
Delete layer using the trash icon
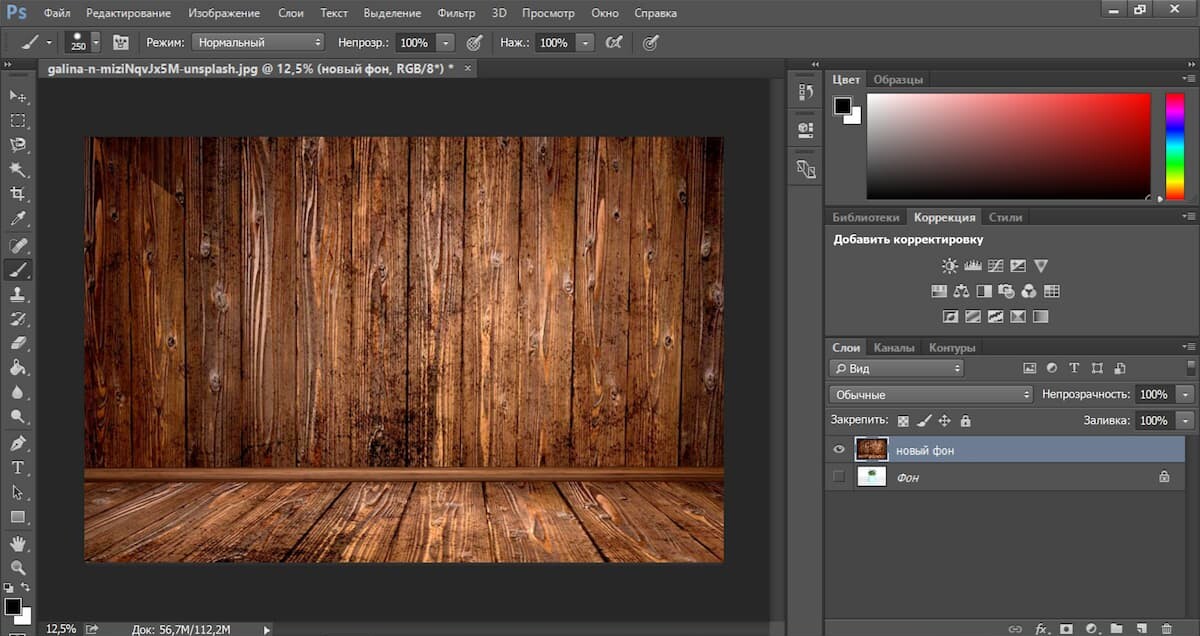pyautogui.click(x=1166, y=629)
